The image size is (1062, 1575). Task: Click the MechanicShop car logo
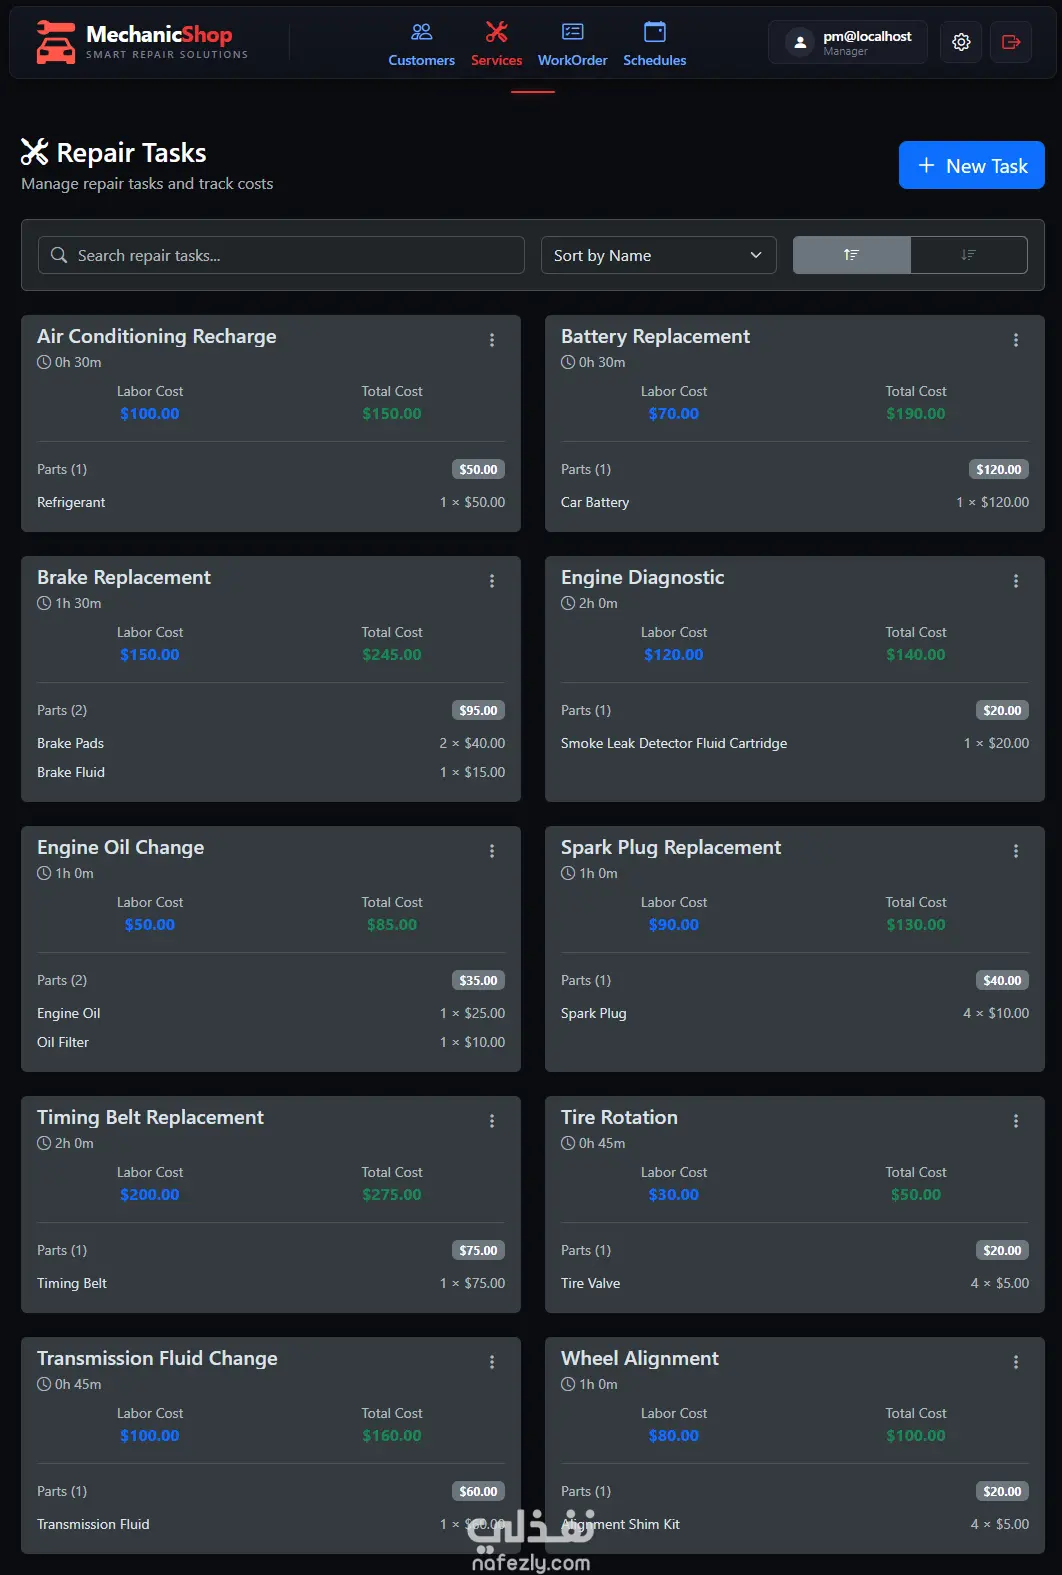click(x=55, y=42)
